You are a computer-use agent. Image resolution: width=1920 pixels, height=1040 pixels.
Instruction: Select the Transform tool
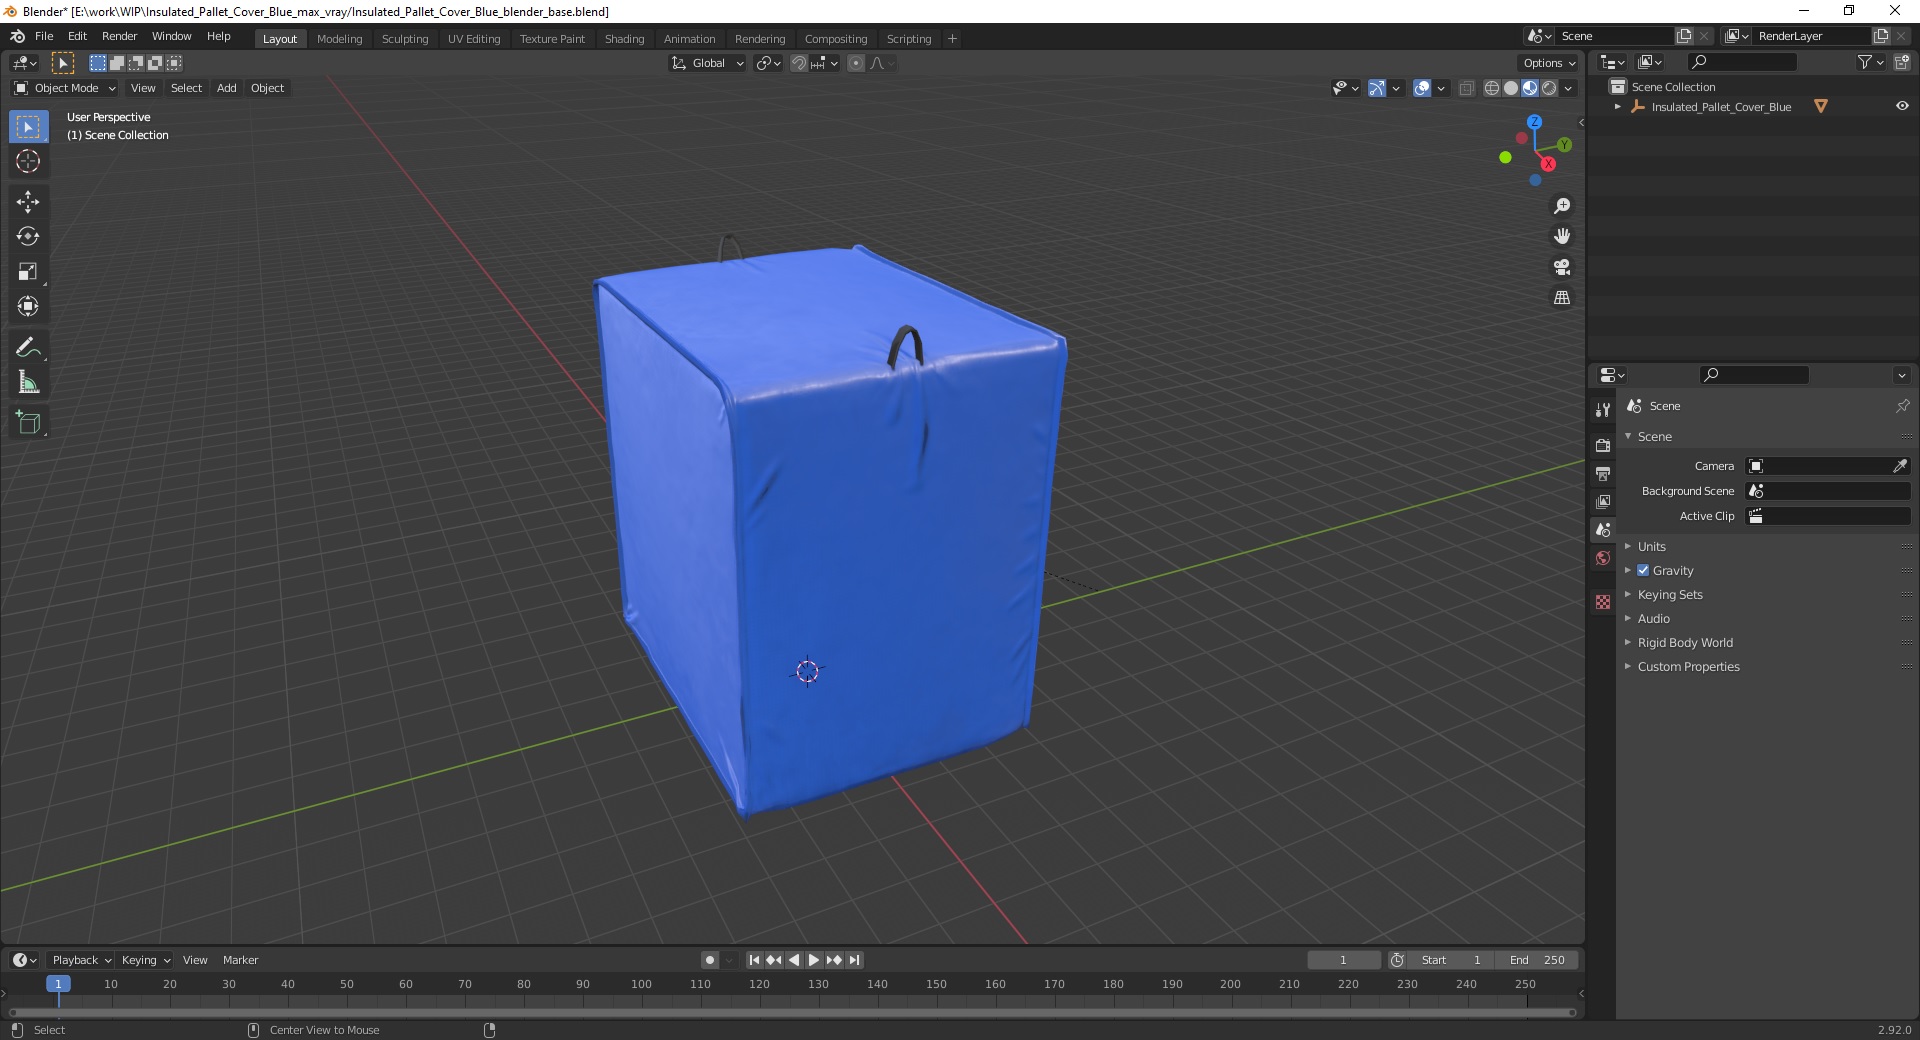pyautogui.click(x=28, y=306)
